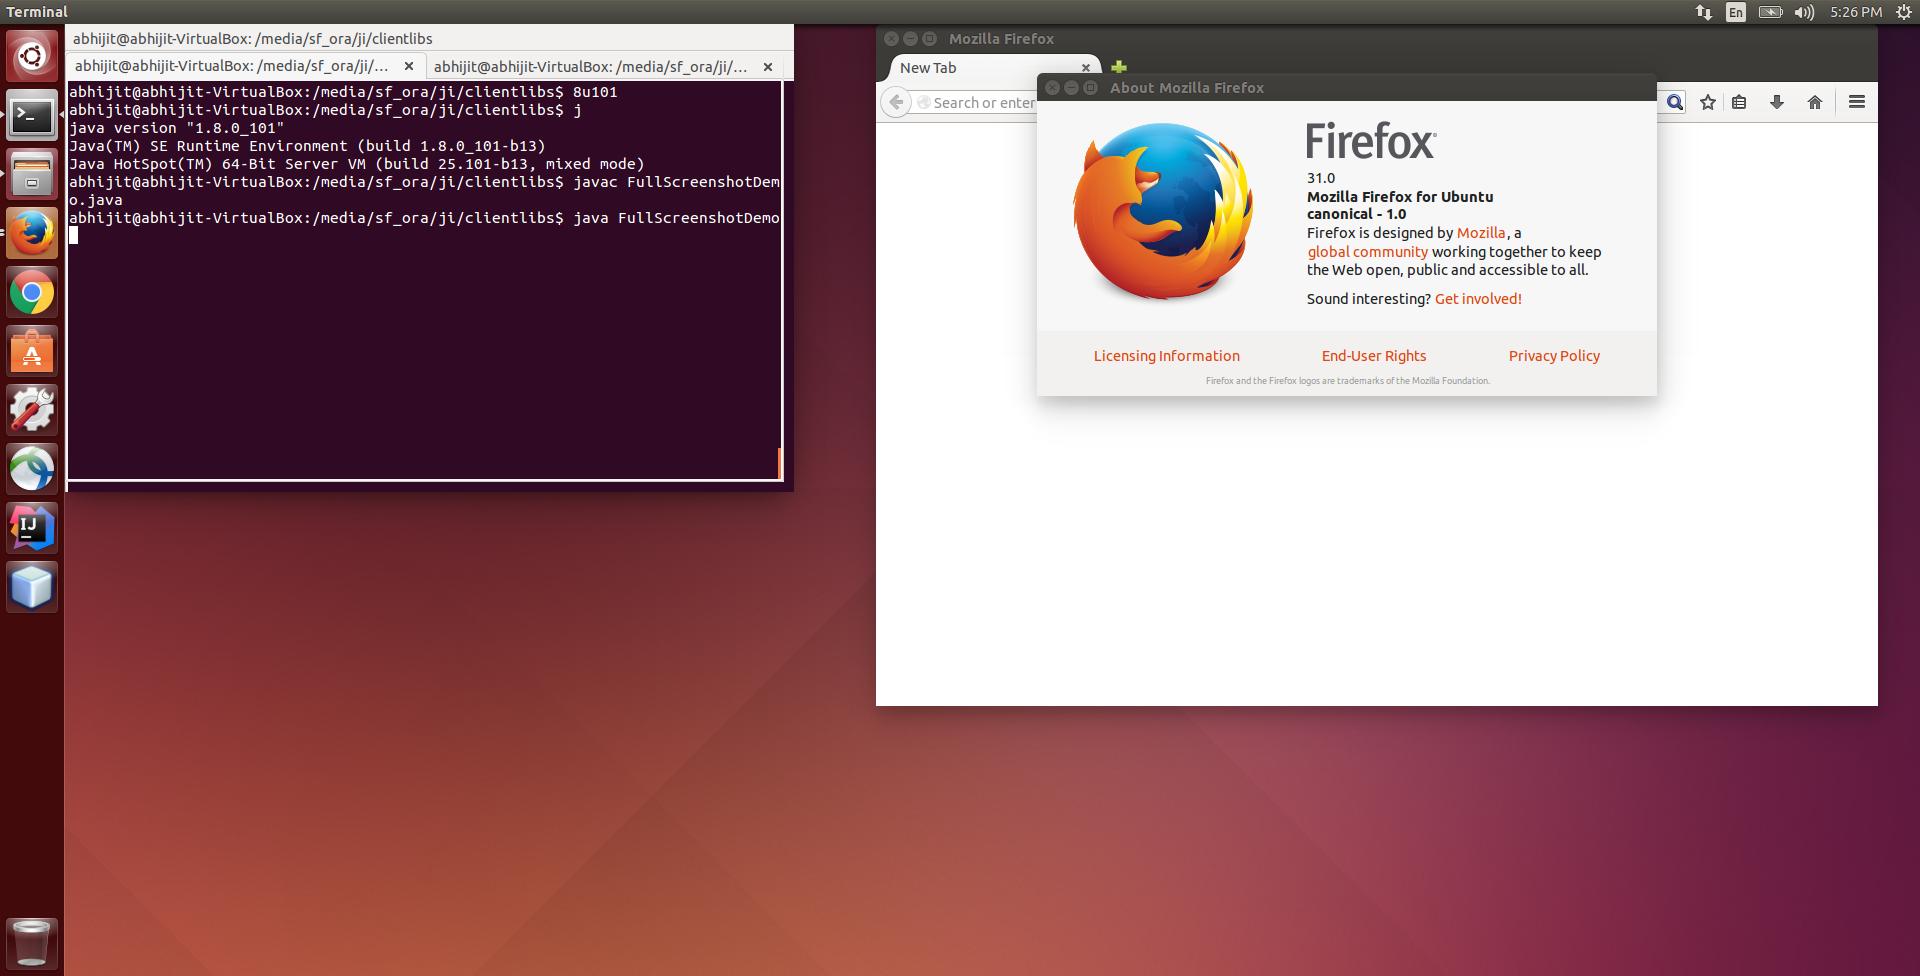This screenshot has width=1920, height=976.
Task: Open the Licensing Information link
Action: point(1166,356)
